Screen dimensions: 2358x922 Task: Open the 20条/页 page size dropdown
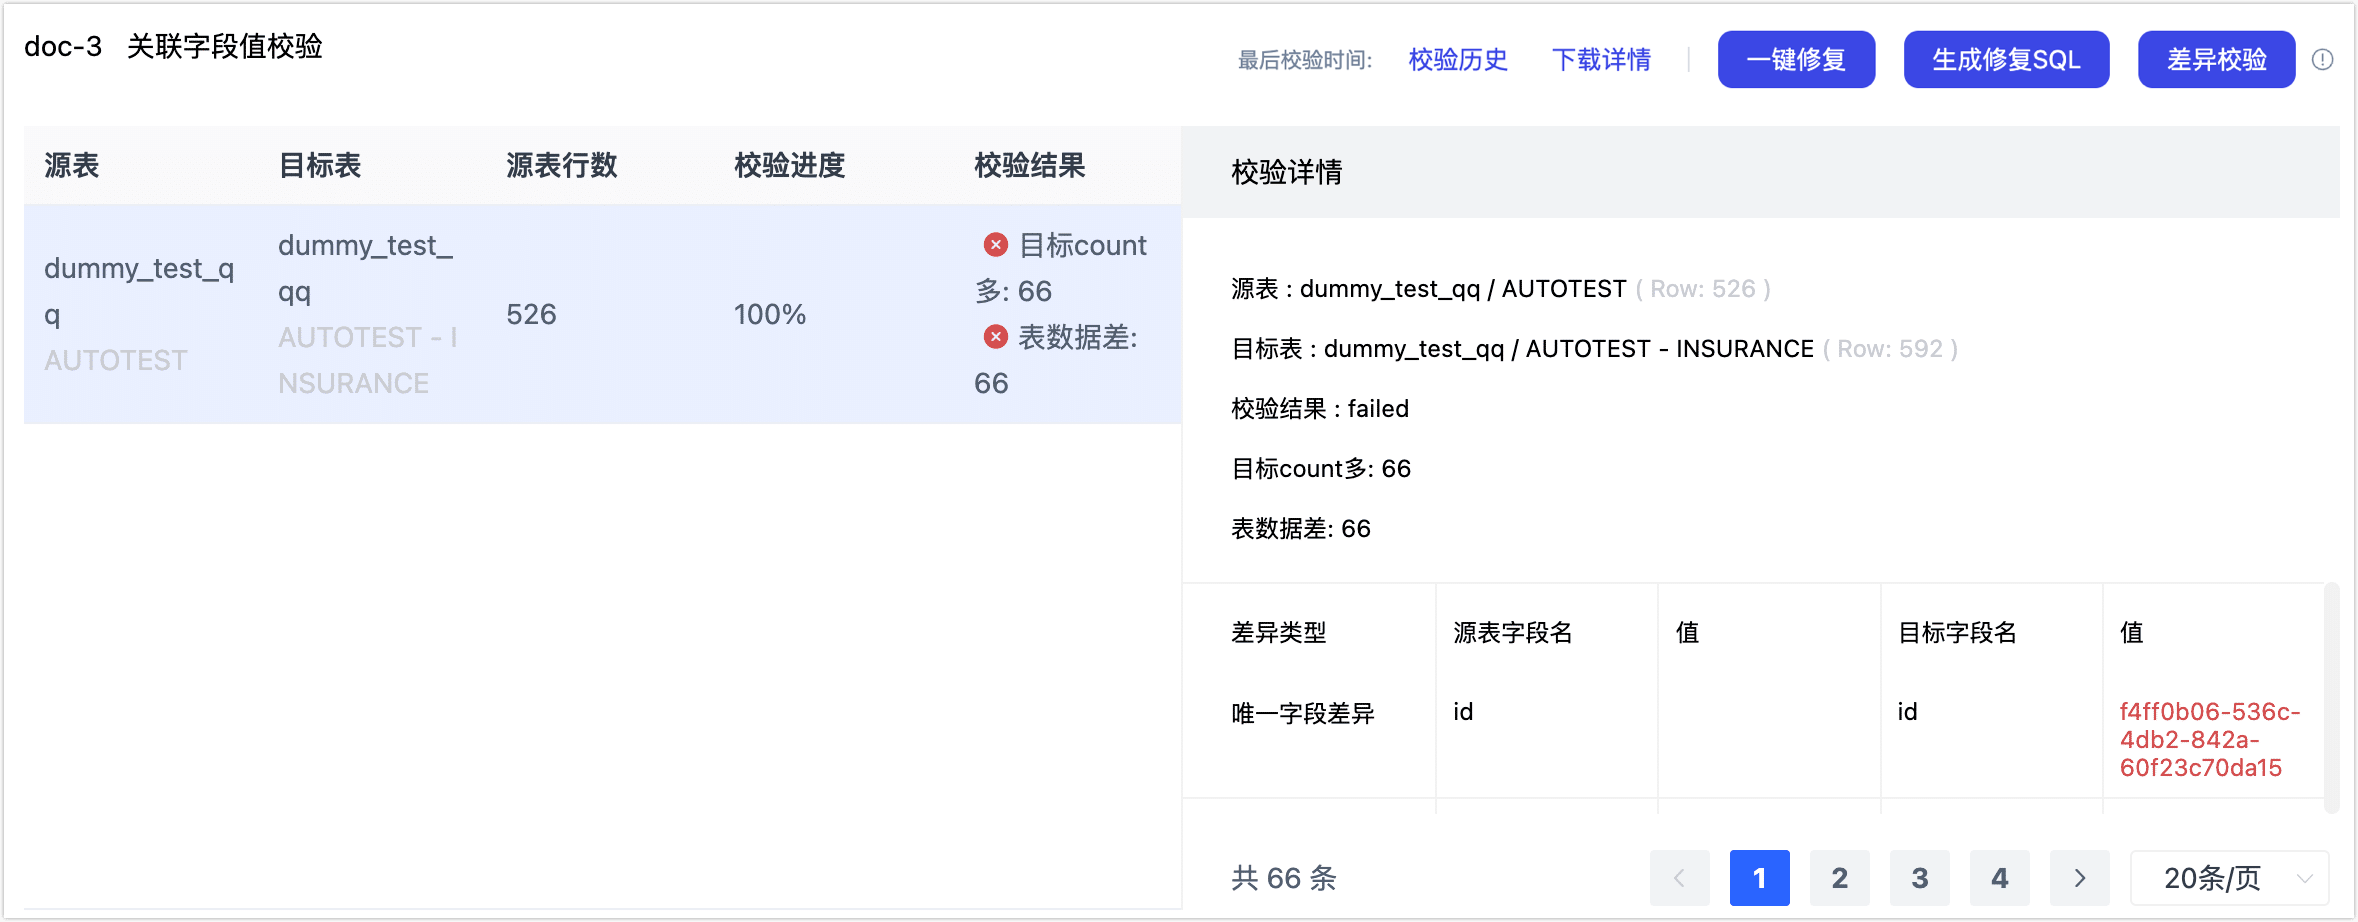point(2228,878)
